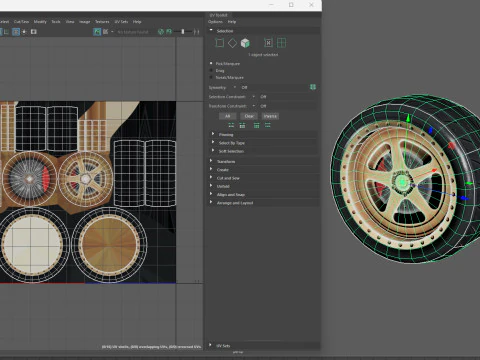Click the checker map icon next to texture display
This screenshot has height=360, width=480.
point(105,32)
